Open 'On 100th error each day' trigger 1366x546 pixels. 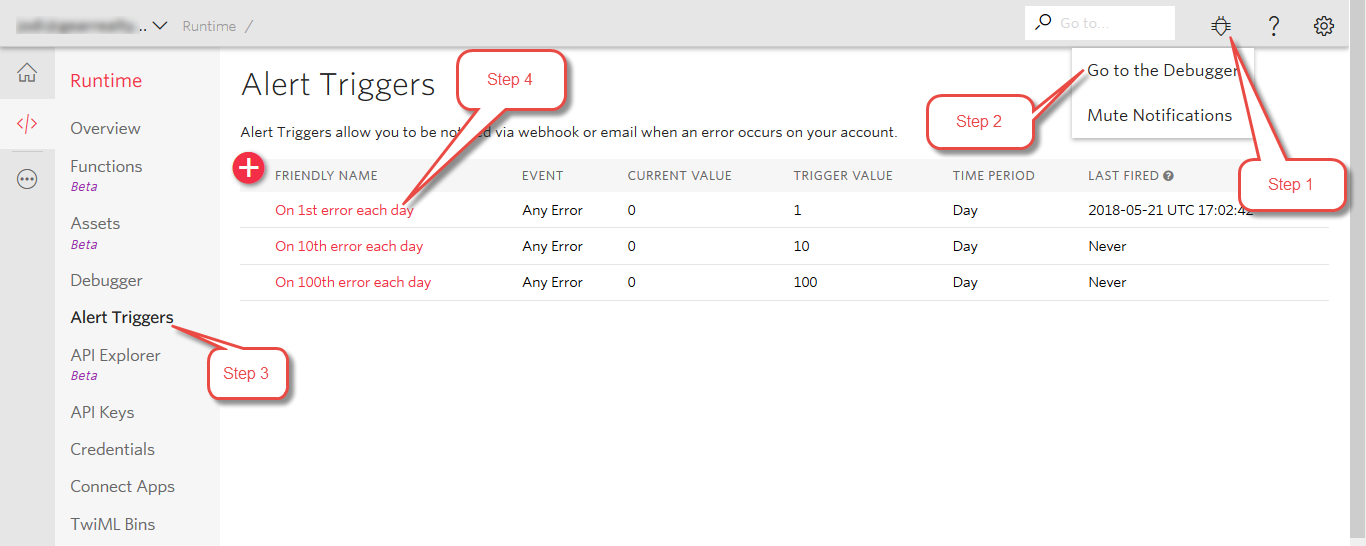pos(353,282)
